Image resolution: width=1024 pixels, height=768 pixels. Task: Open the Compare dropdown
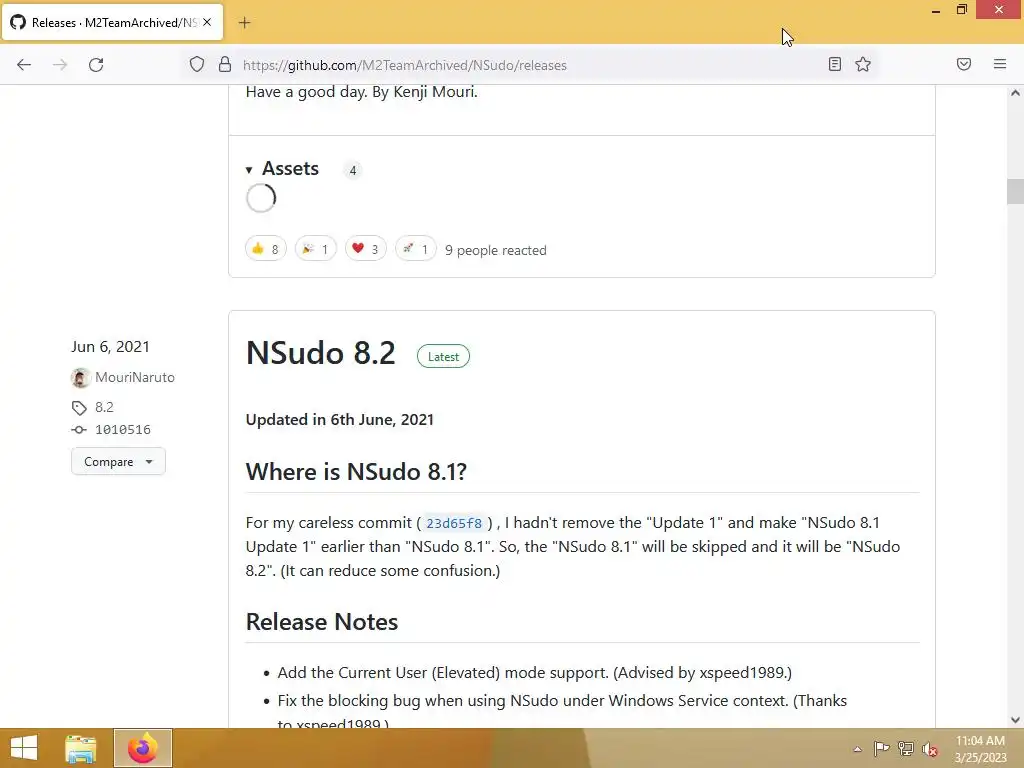point(118,462)
